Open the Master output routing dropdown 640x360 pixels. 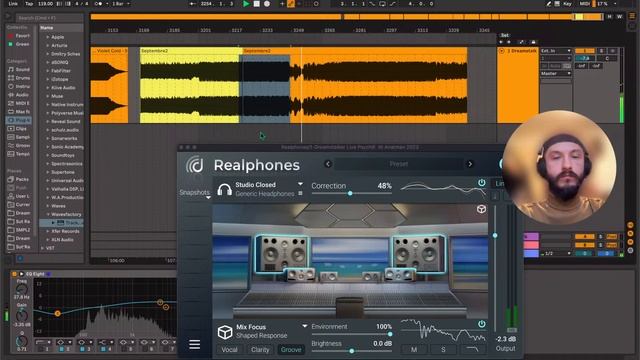556,73
